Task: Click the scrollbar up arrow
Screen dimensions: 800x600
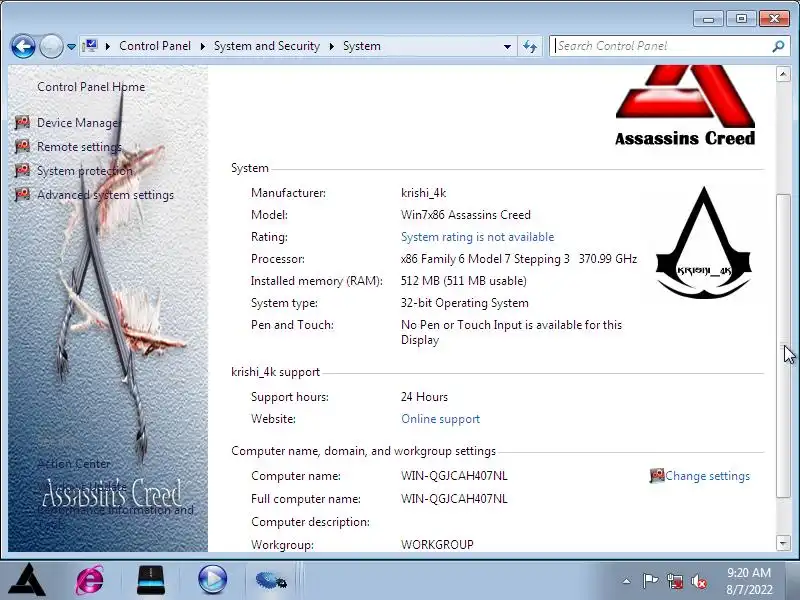Action: tap(783, 74)
